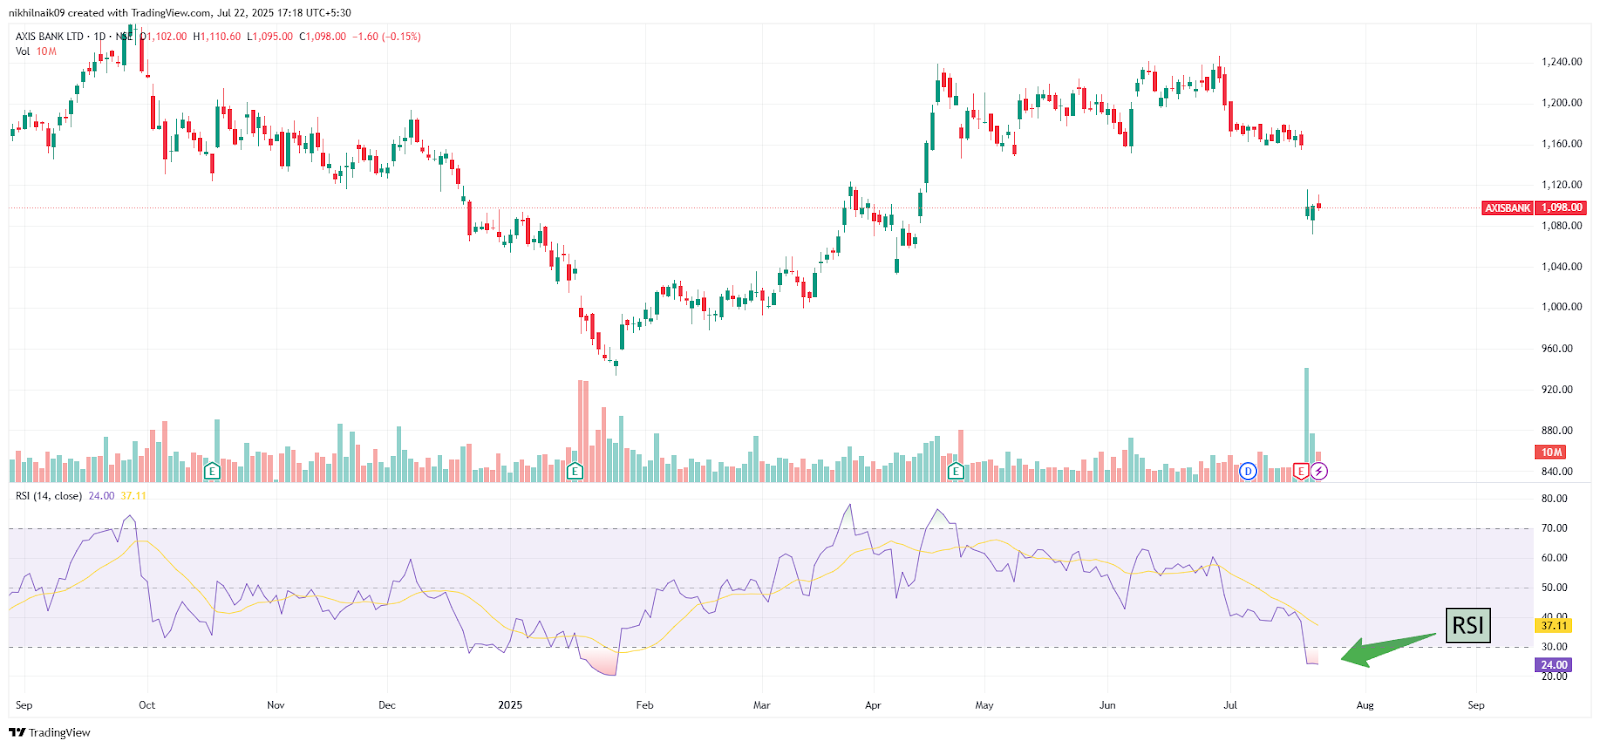
Task: Click the 1,240.00 price axis label
Action: (x=1561, y=62)
